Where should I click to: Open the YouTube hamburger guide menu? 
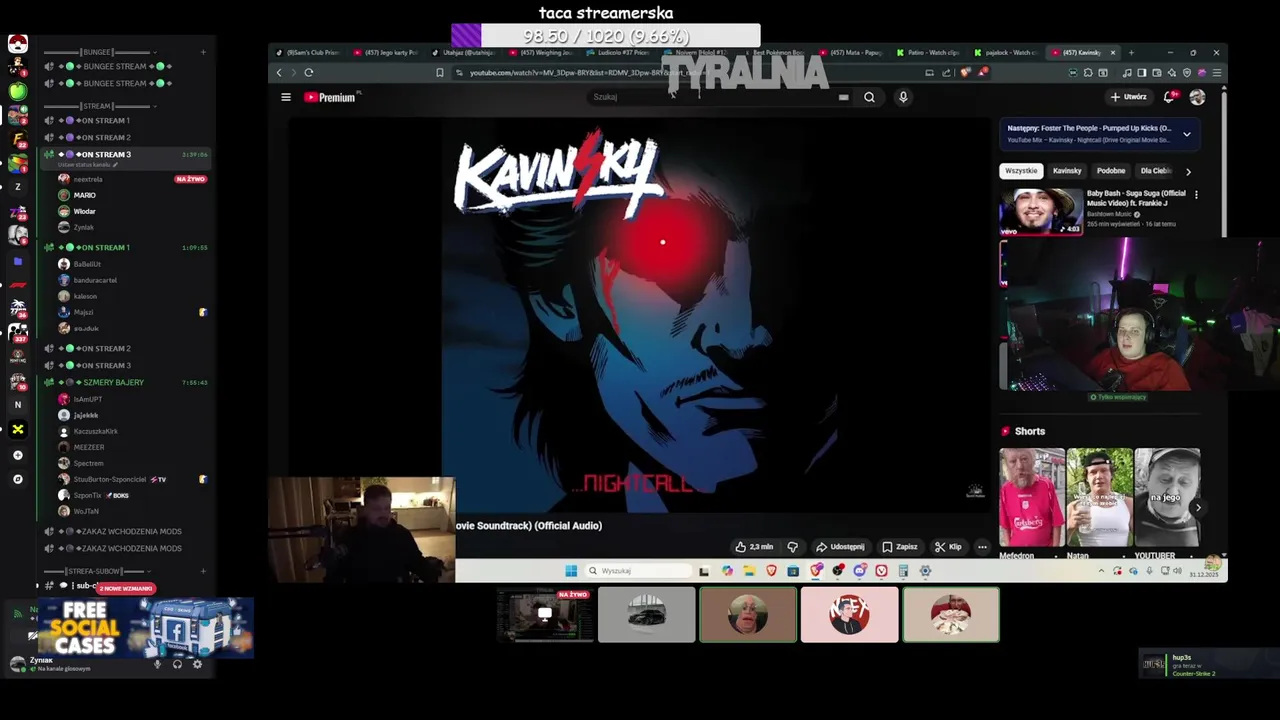coord(286,97)
